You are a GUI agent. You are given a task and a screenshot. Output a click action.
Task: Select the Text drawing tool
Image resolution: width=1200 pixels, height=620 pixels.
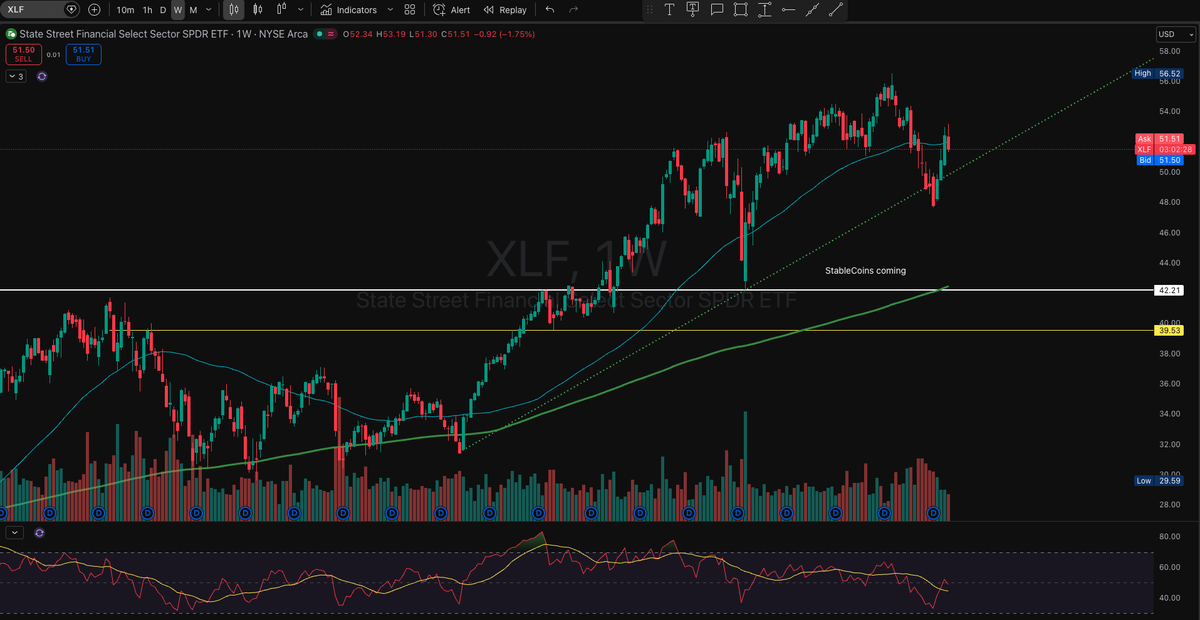669,10
